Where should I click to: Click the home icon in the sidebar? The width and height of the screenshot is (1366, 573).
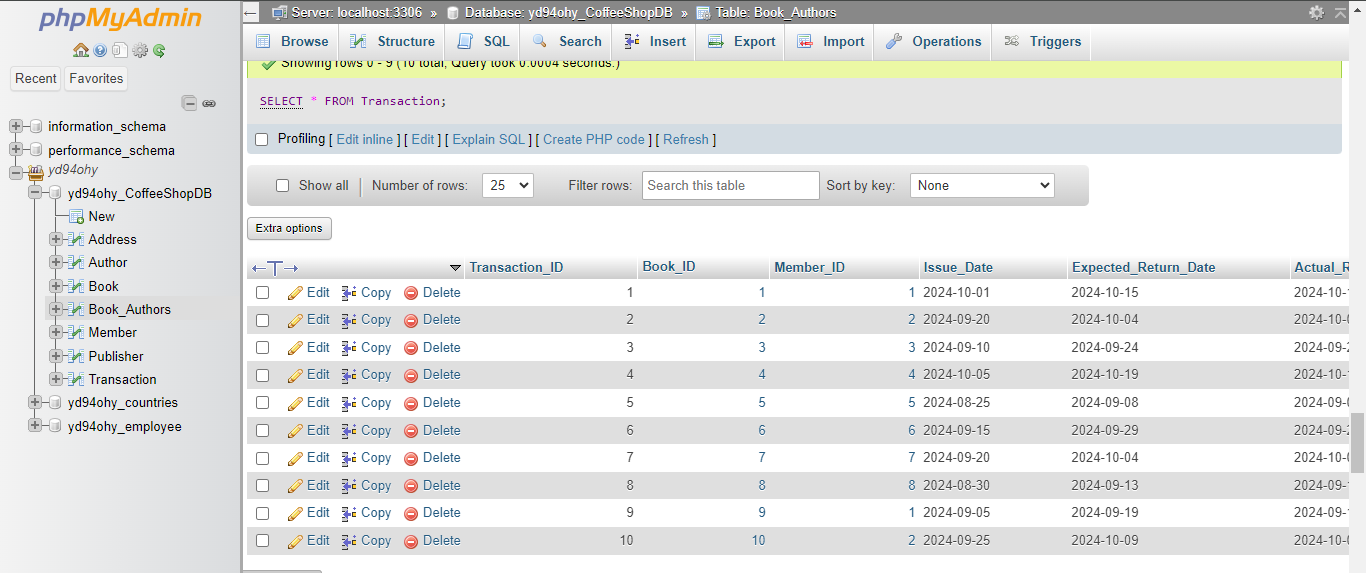pyautogui.click(x=81, y=50)
